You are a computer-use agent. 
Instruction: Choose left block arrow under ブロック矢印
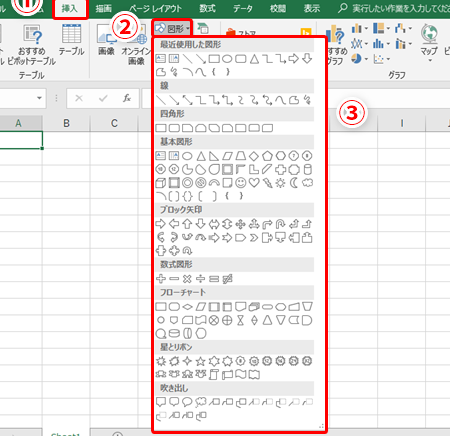[174, 224]
